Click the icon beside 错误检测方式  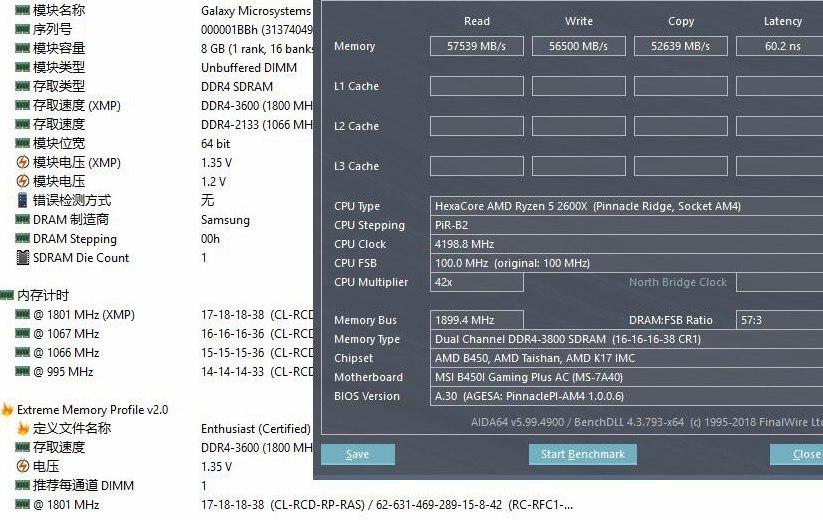point(23,200)
